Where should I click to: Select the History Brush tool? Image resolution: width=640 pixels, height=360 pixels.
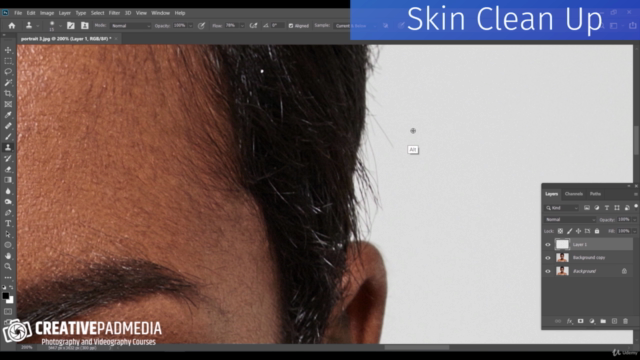8,158
